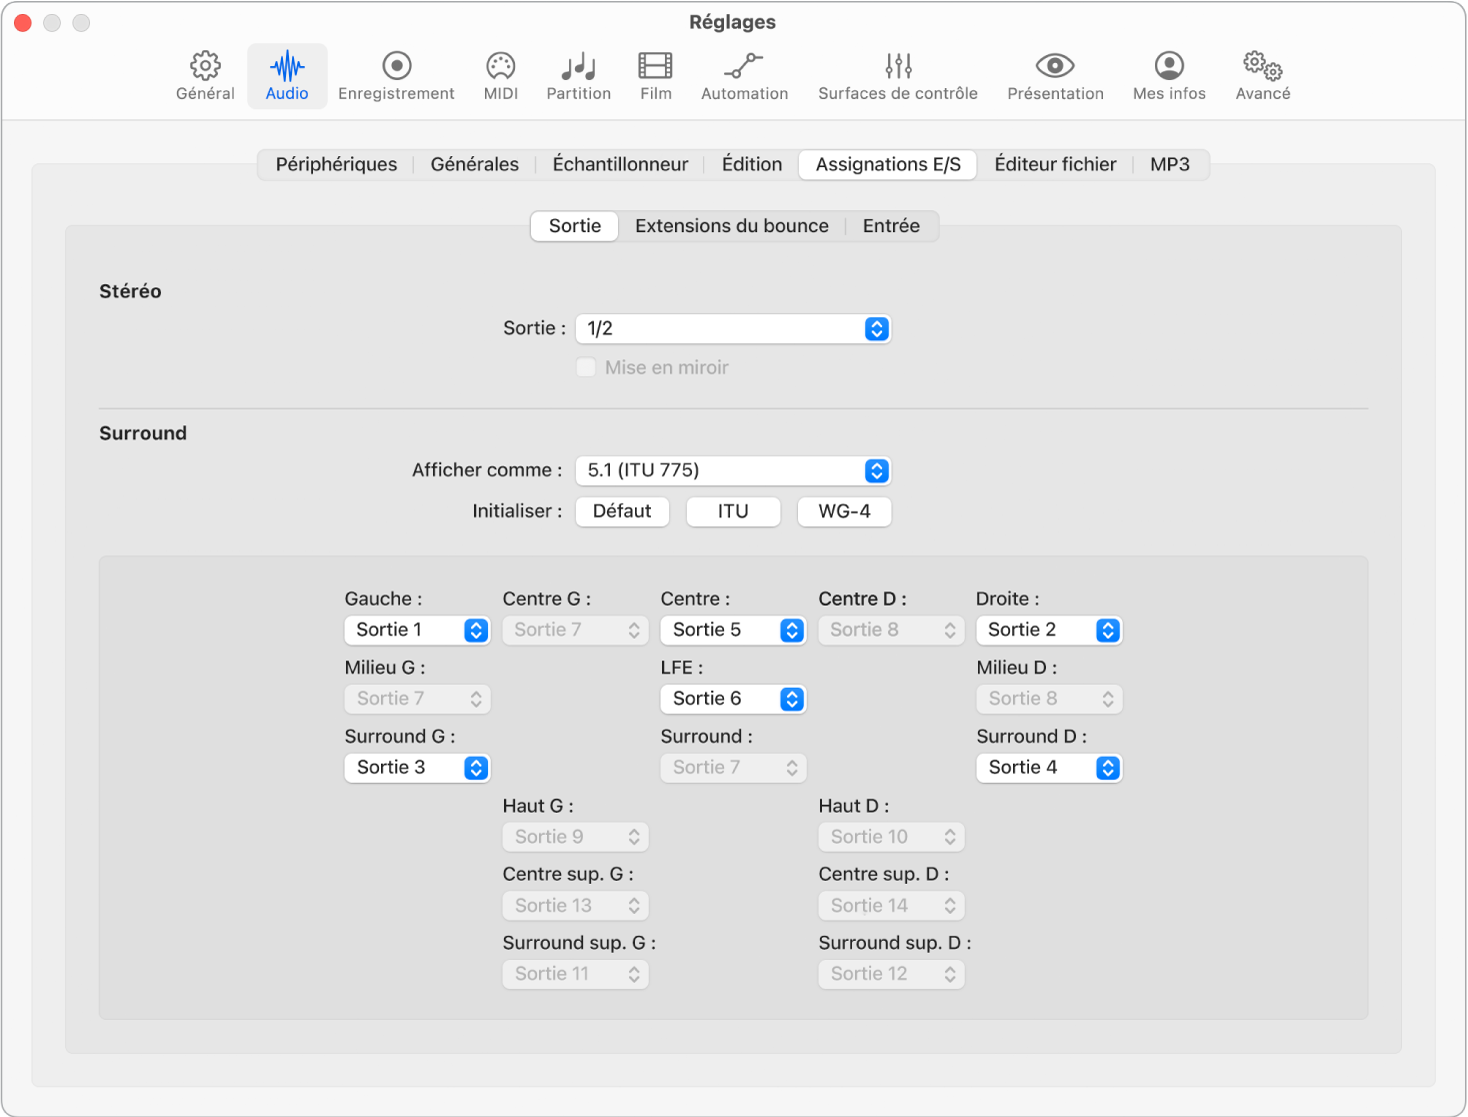Change the Surround D output assignment
Viewport: 1468px width, 1117px height.
click(1049, 767)
